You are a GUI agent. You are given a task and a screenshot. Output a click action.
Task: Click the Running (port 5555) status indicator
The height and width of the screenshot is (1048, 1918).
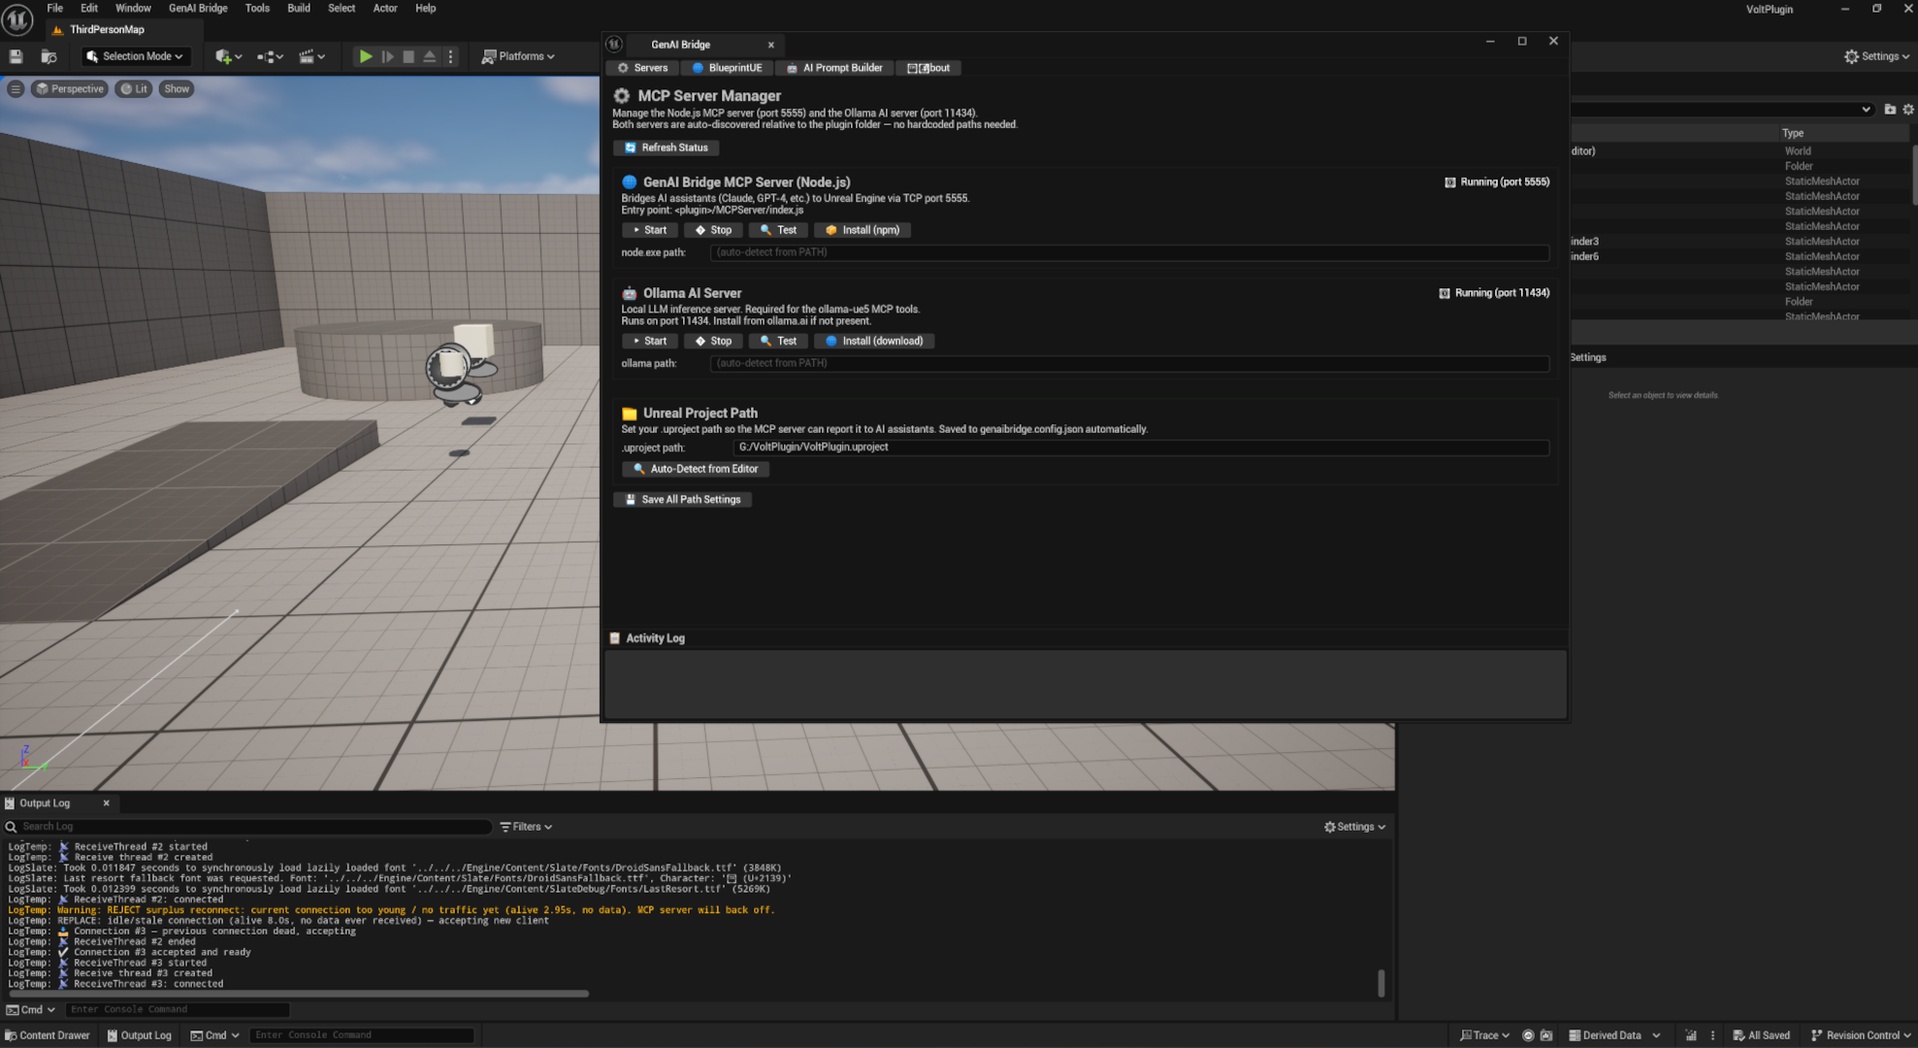[1497, 182]
